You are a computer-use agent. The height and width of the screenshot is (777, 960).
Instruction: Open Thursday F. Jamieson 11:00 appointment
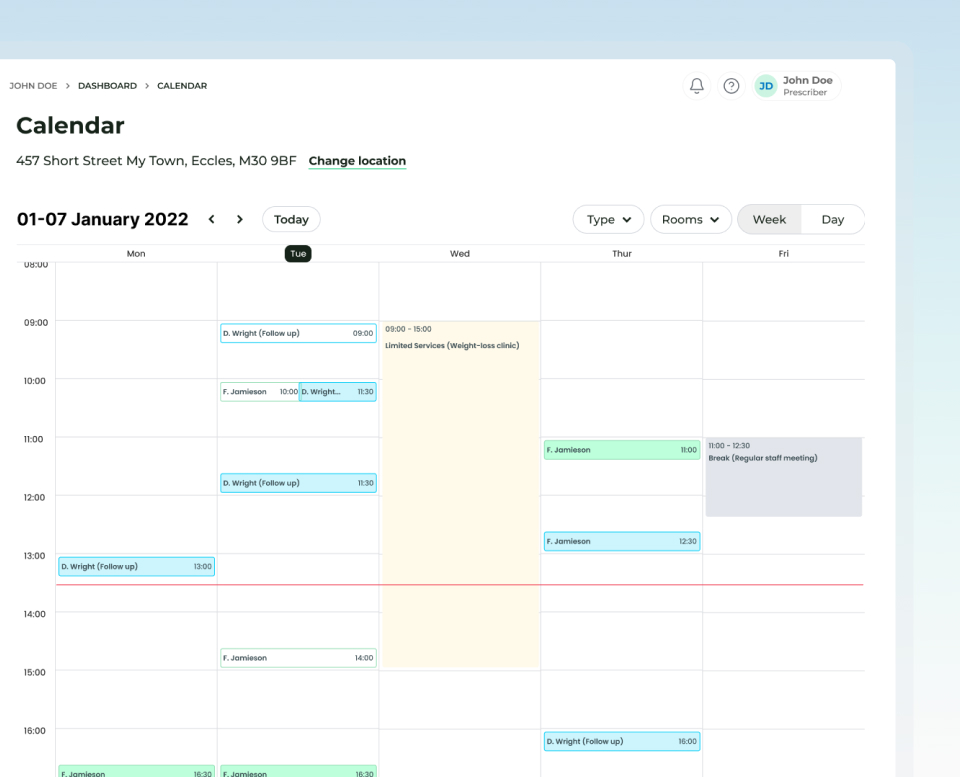(622, 450)
